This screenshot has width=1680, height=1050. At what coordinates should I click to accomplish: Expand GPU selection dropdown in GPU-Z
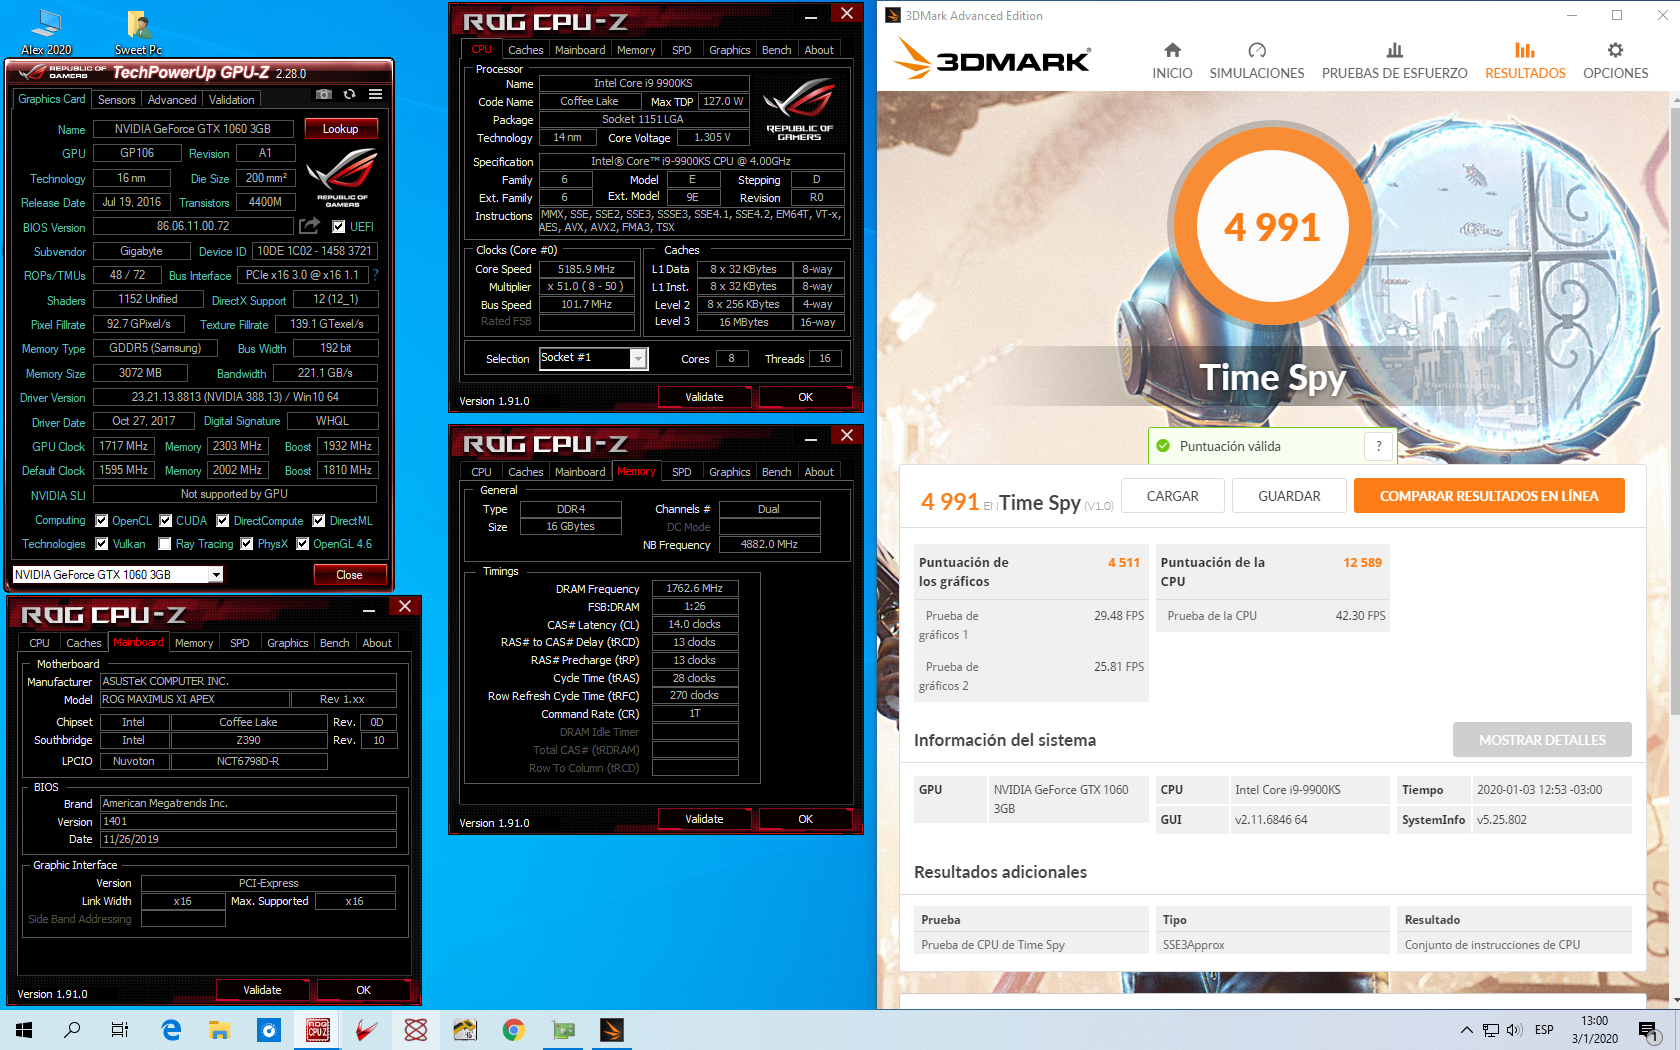click(215, 575)
